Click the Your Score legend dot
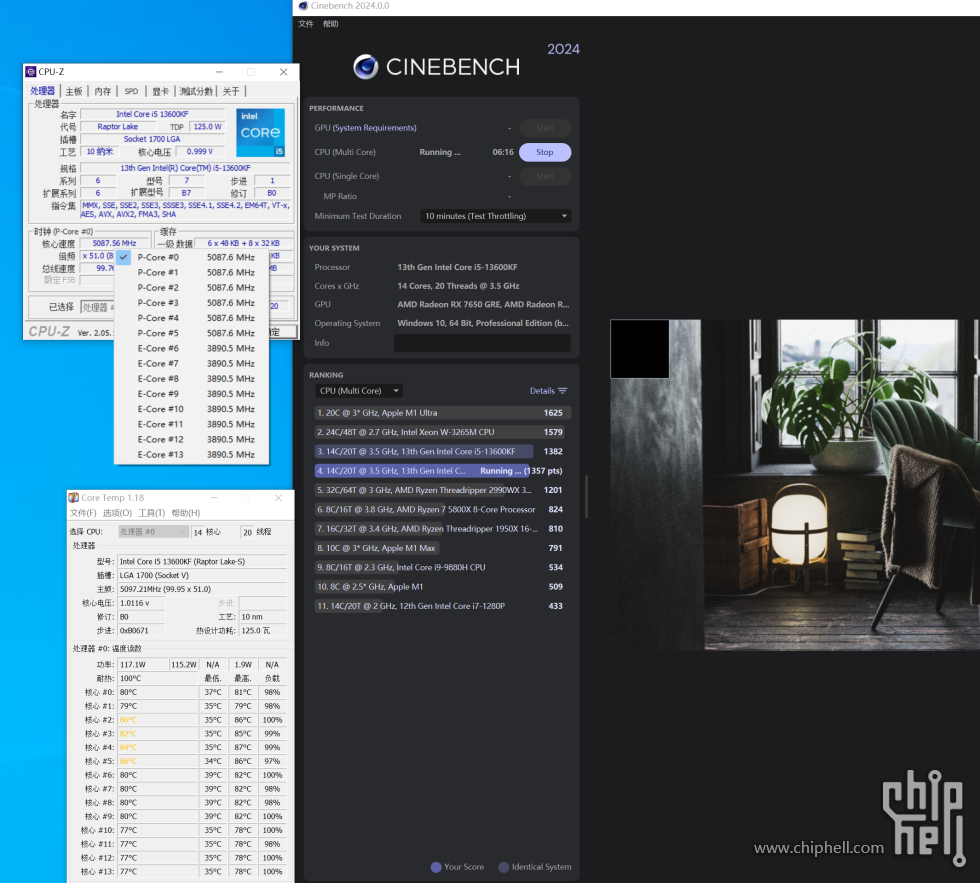 436,867
